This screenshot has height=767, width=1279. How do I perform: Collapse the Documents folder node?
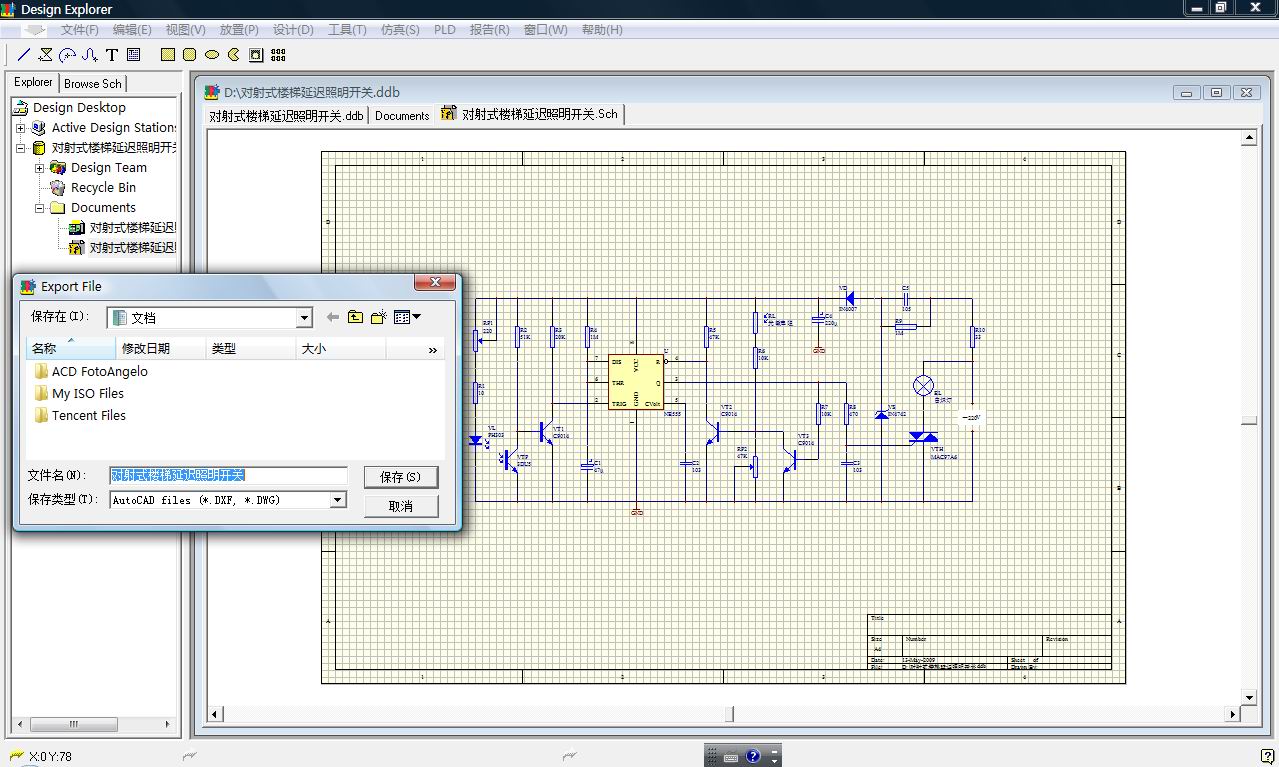(x=39, y=208)
